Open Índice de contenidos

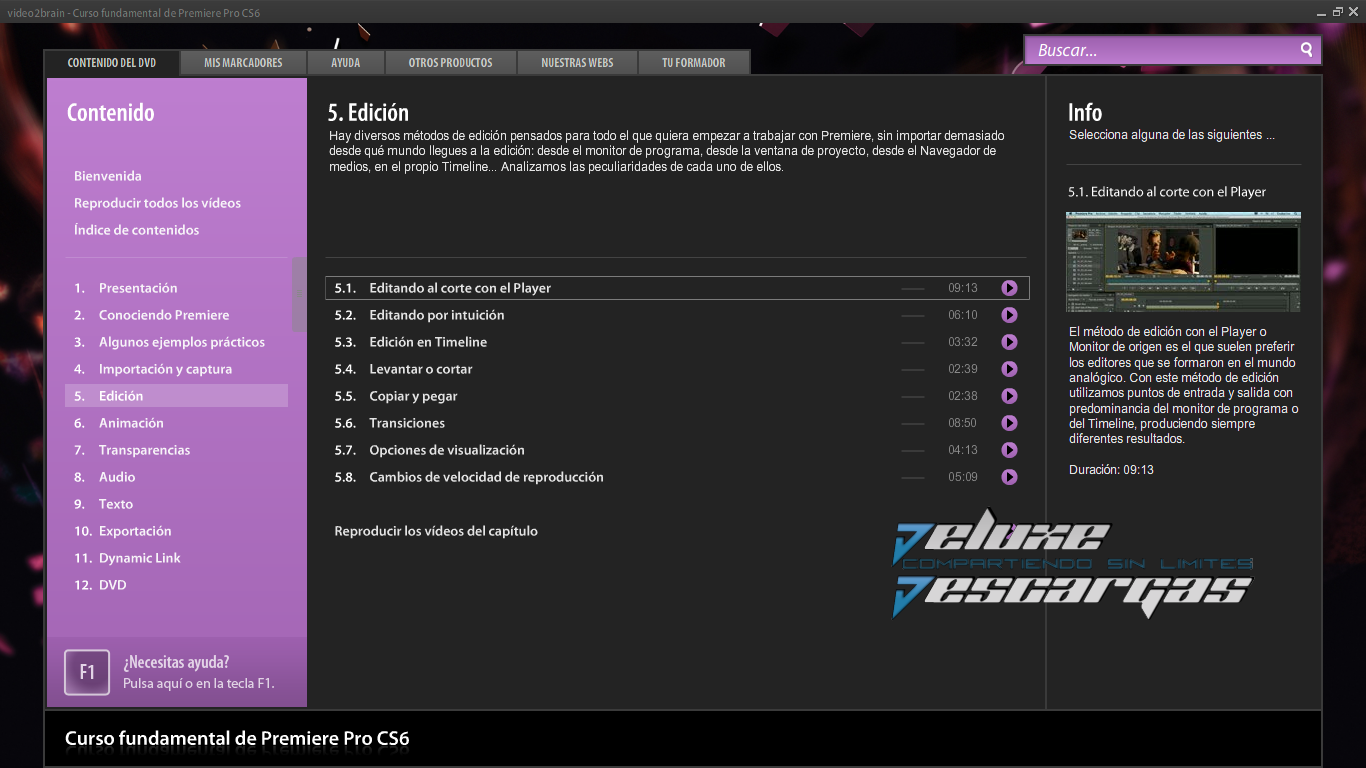(136, 230)
